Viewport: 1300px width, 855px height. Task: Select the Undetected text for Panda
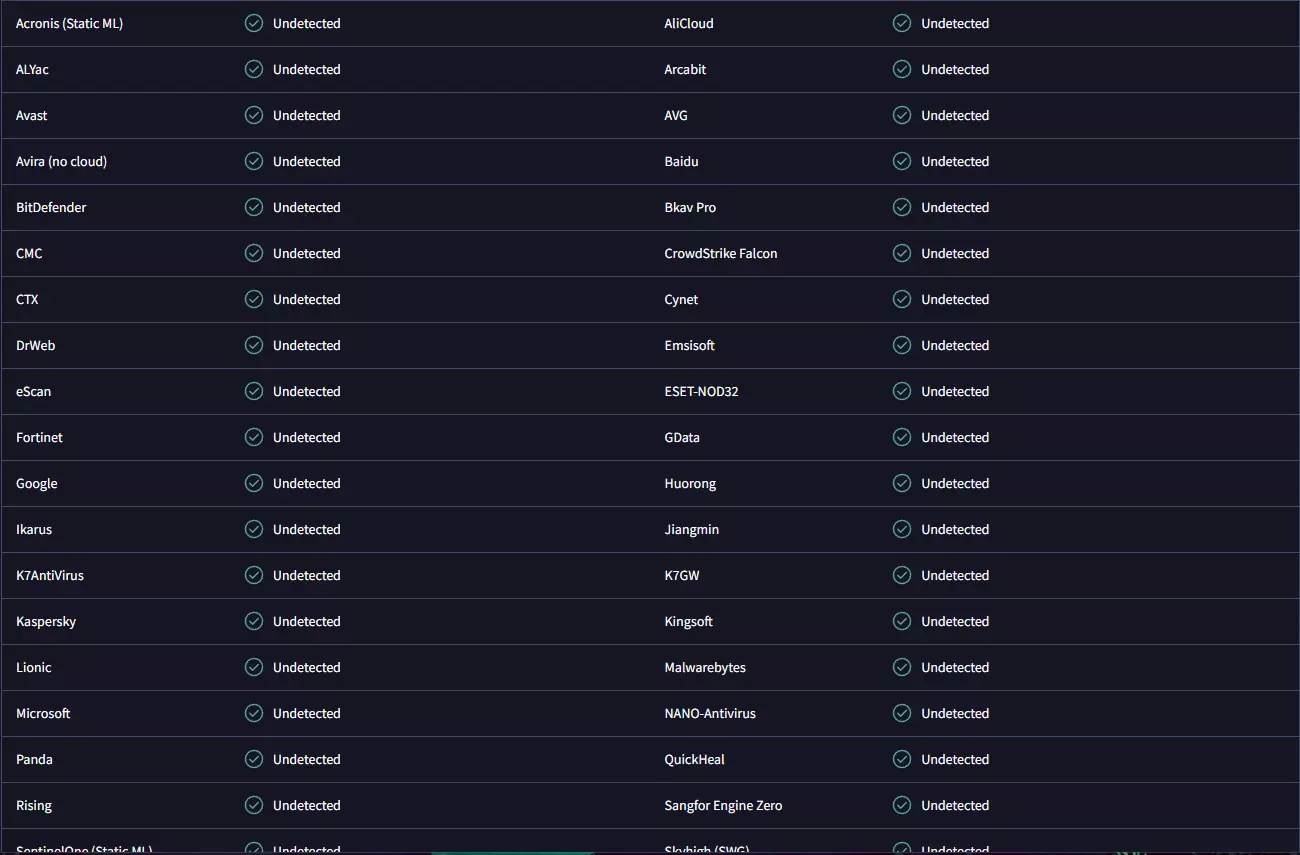[x=306, y=759]
